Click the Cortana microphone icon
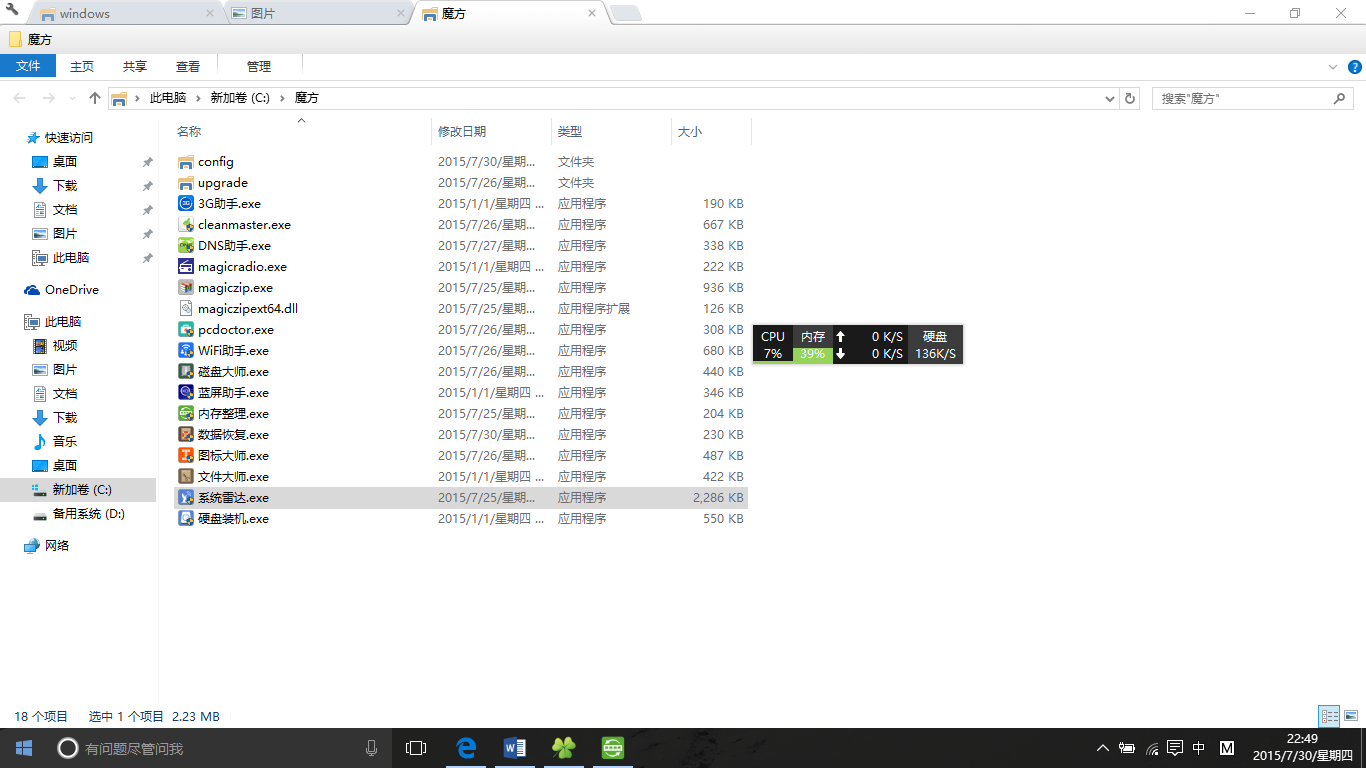 [371, 748]
